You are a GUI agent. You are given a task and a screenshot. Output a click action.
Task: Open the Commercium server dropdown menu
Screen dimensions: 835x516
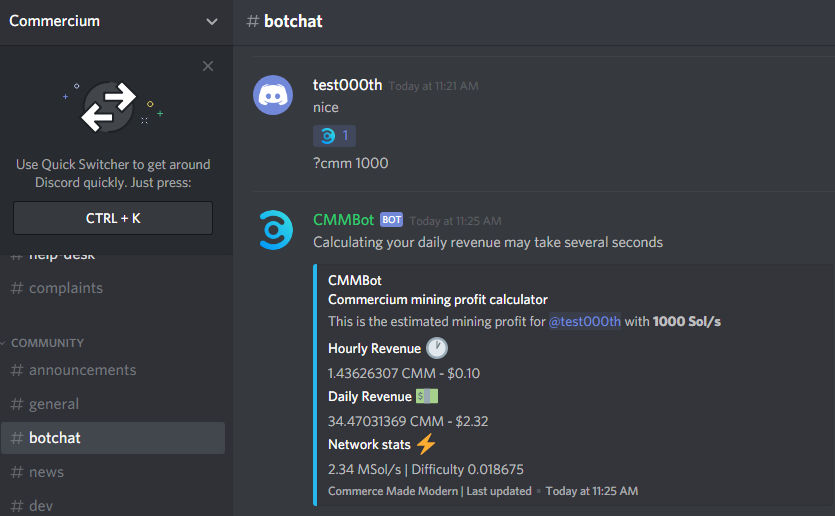[211, 22]
